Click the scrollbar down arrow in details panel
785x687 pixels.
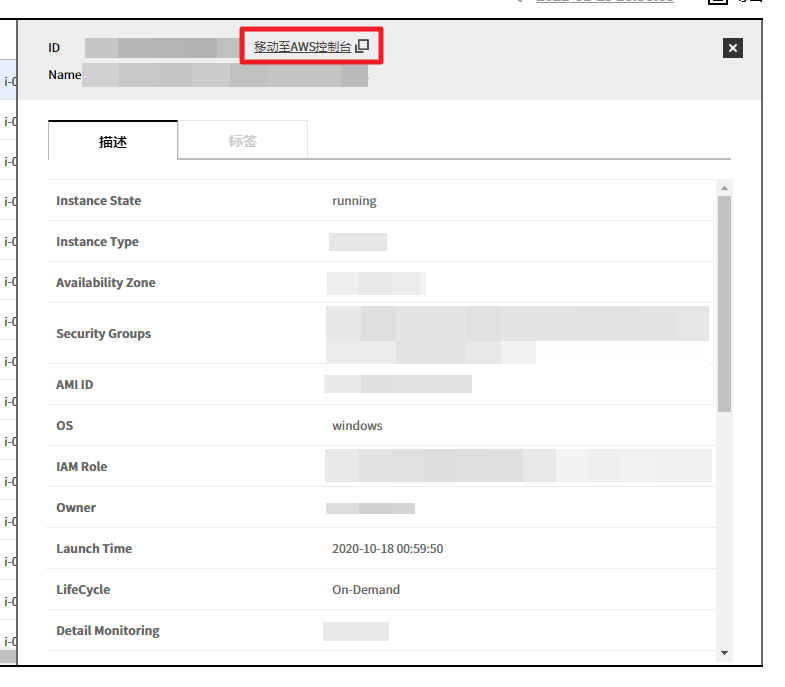point(725,652)
